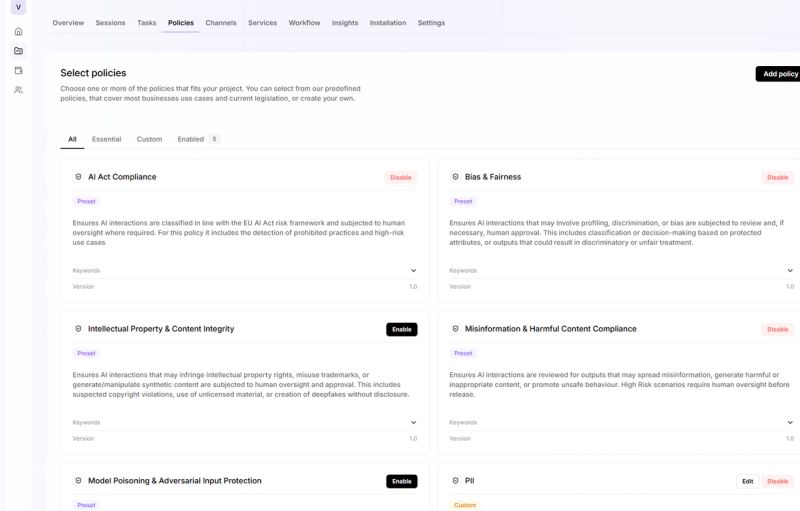Enable Model Poisoning & Adversarial Input Protection
Image resolution: width=800 pixels, height=511 pixels.
[x=402, y=481]
